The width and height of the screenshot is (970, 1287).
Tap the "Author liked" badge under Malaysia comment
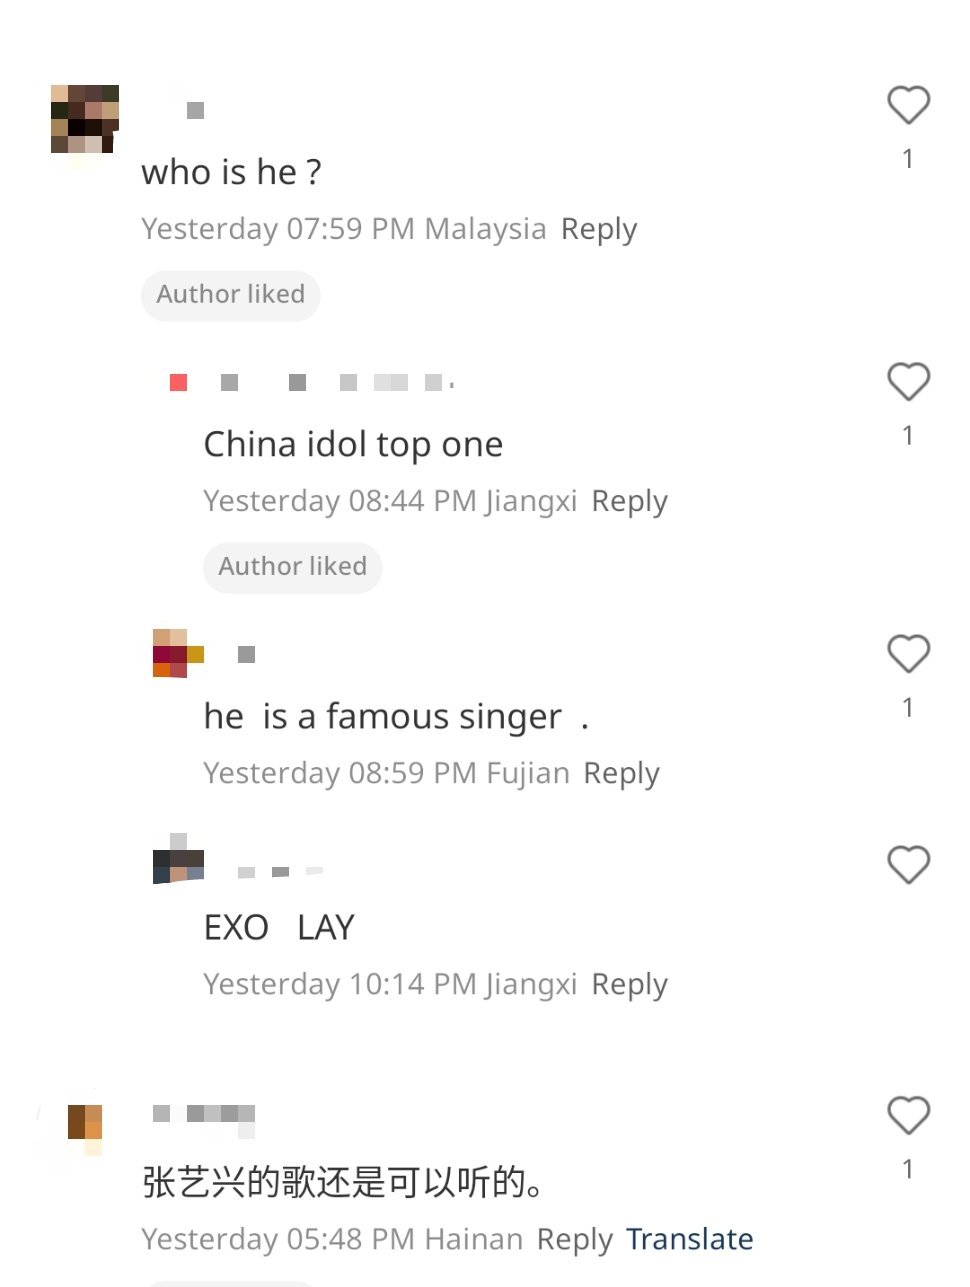(x=231, y=295)
